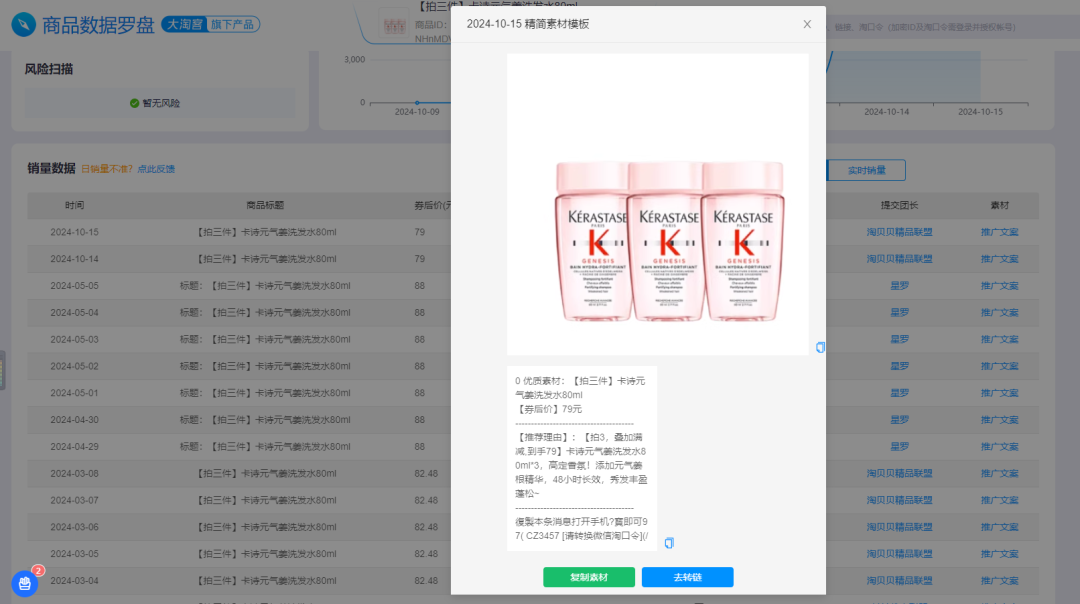Open 推广文案 for the 2024-05-05 row
The height and width of the screenshot is (604, 1080).
[999, 286]
